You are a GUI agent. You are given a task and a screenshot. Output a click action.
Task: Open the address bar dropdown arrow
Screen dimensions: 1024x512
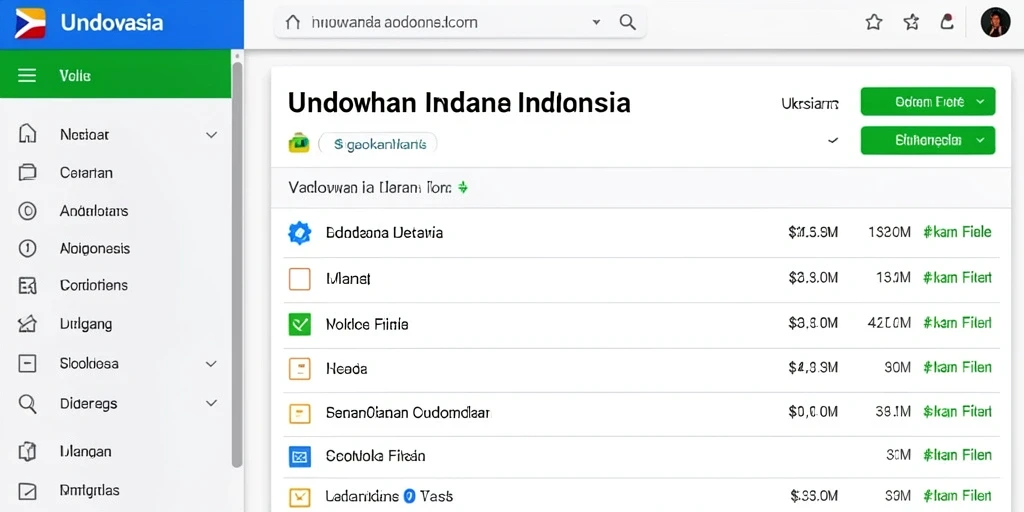point(596,22)
